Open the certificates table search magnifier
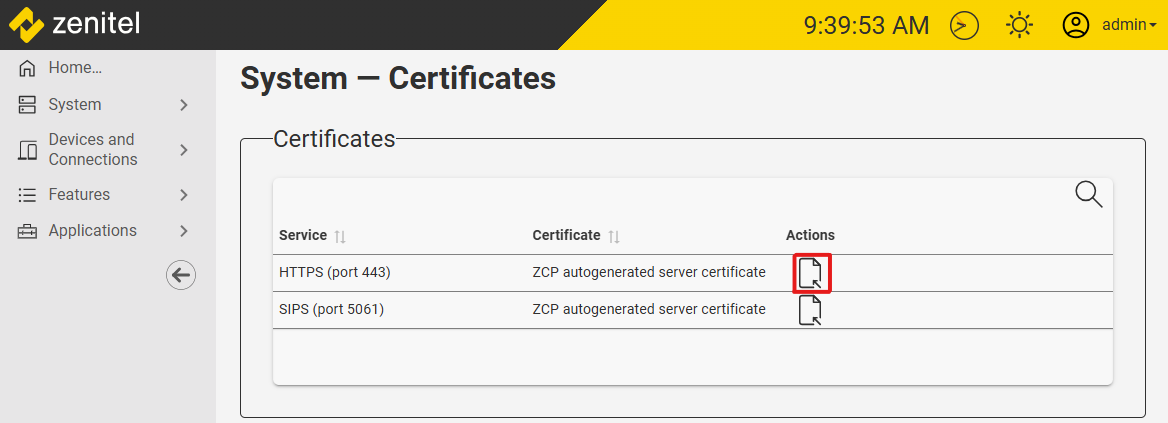The image size is (1168, 423). [1088, 194]
